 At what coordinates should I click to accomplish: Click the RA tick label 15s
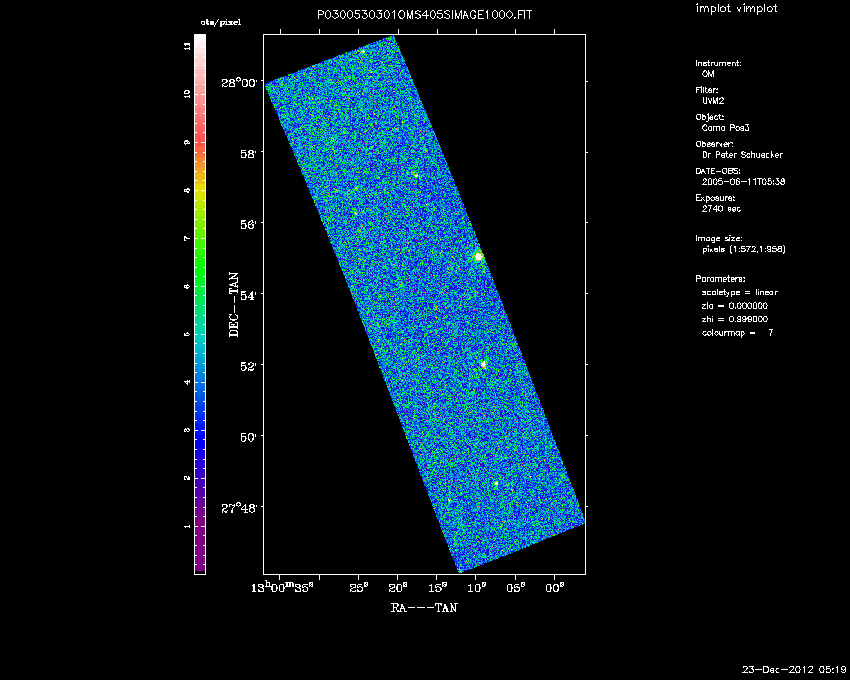click(x=437, y=588)
